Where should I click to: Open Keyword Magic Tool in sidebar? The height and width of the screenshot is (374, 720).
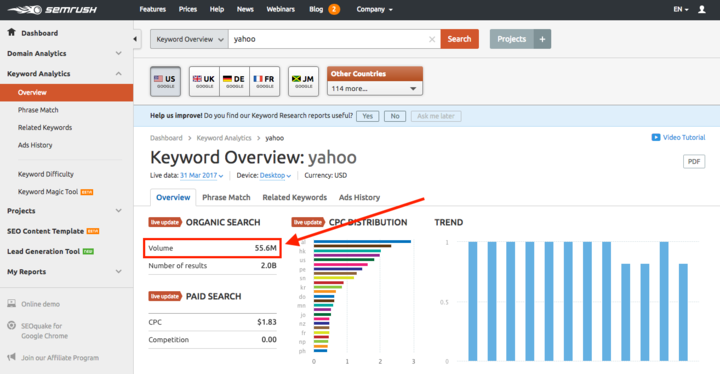coord(48,192)
